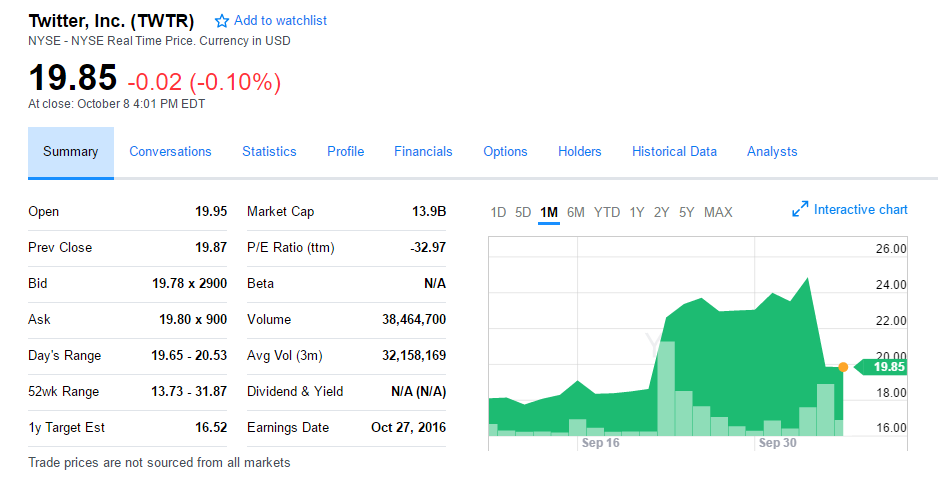Click the Day's Range value 19.65 - 20.53
The image size is (938, 483).
[x=189, y=356]
